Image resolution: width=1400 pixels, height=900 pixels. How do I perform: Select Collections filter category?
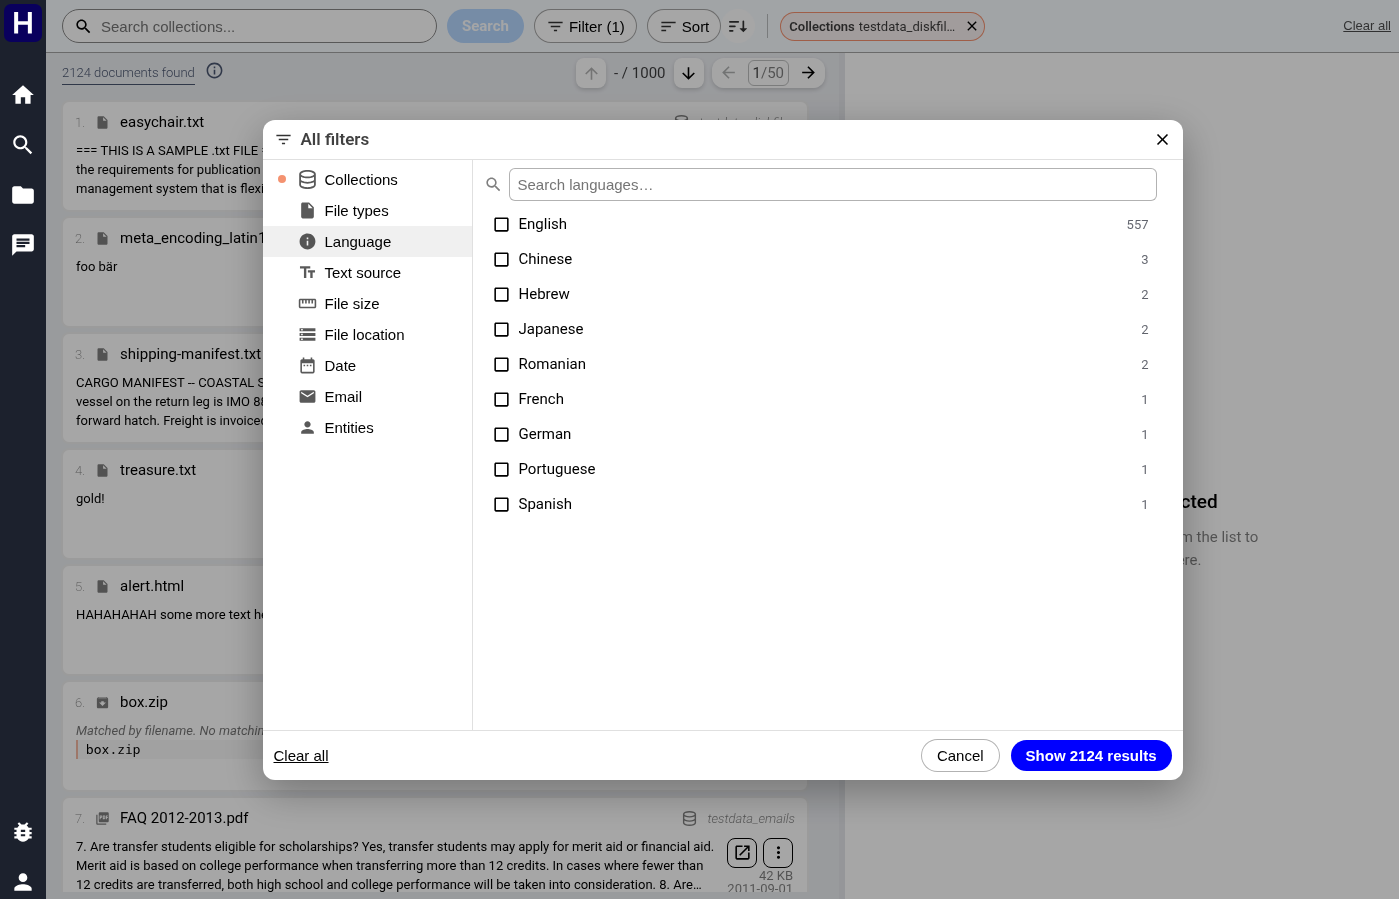tap(368, 180)
